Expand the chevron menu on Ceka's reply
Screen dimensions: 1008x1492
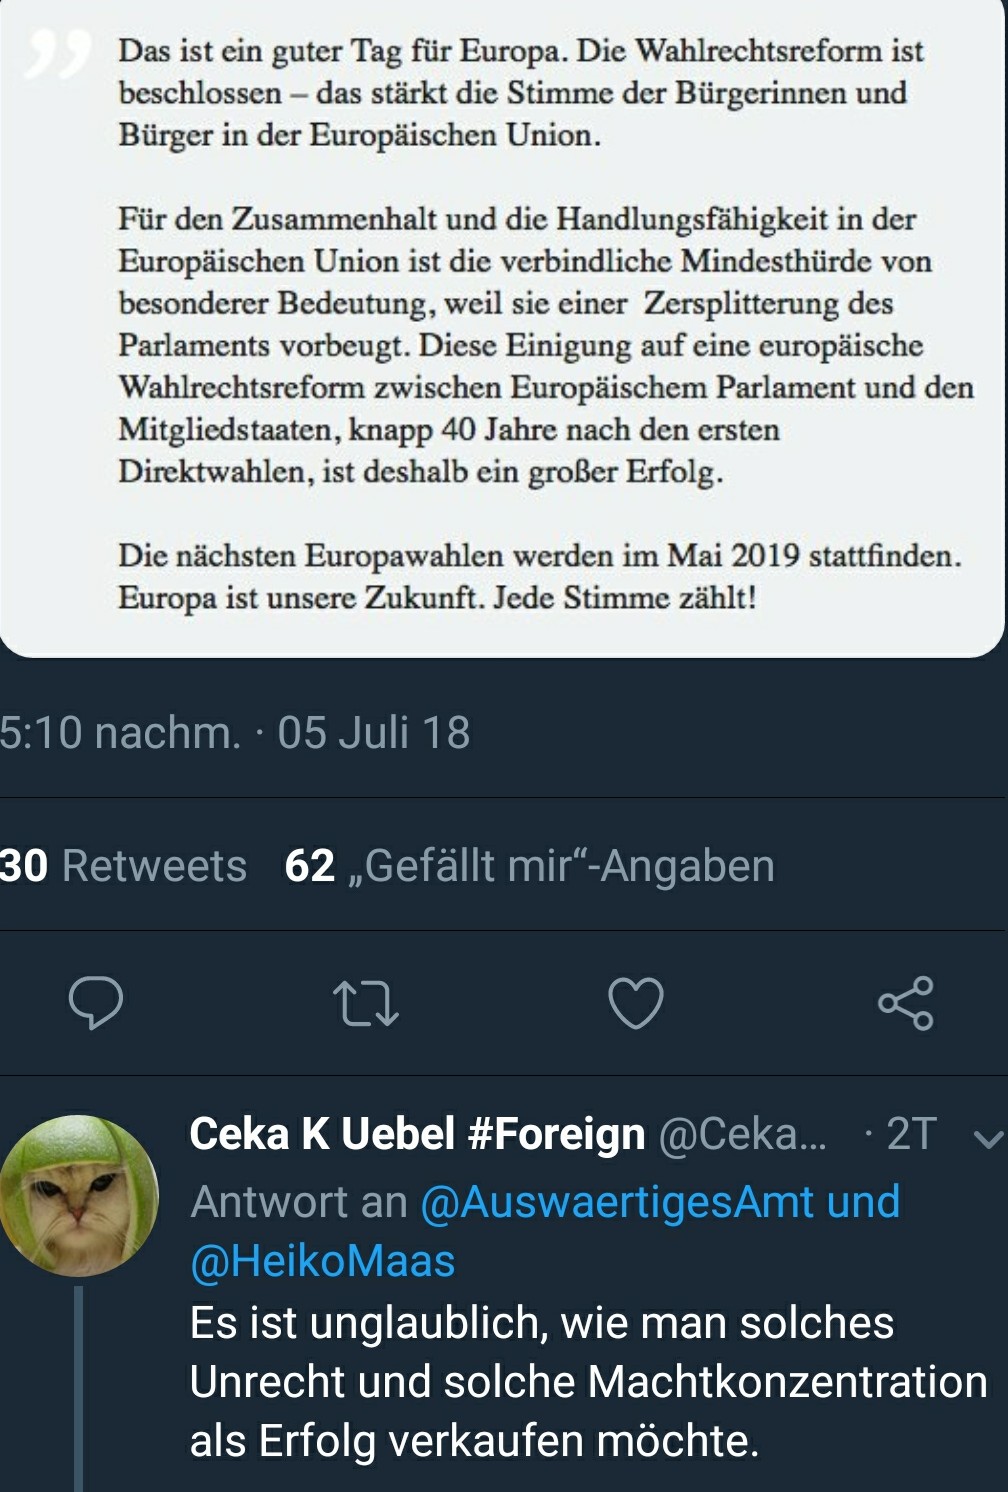(x=988, y=1137)
